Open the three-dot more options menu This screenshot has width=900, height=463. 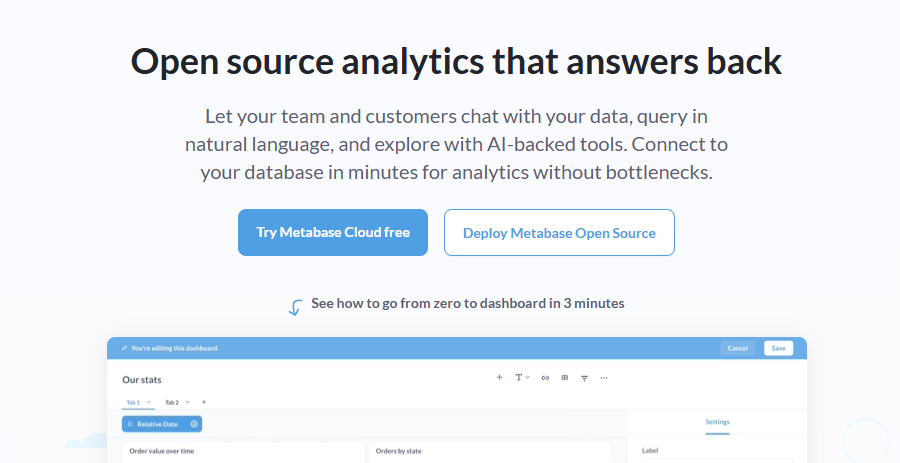(x=604, y=378)
